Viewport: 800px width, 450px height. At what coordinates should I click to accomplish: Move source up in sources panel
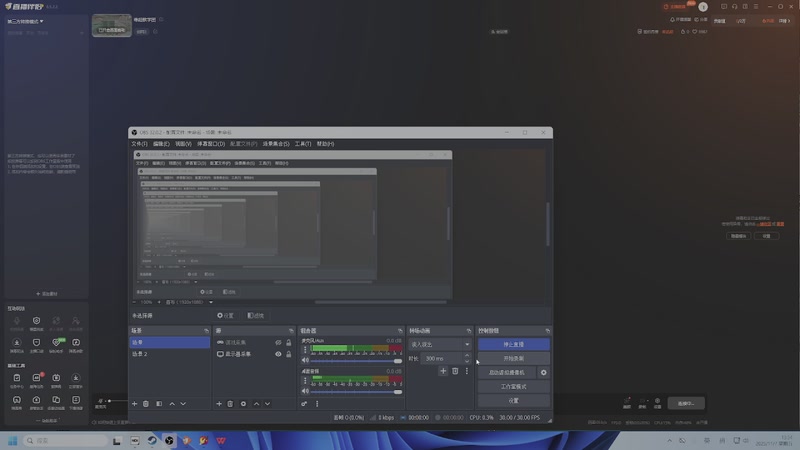click(x=256, y=404)
